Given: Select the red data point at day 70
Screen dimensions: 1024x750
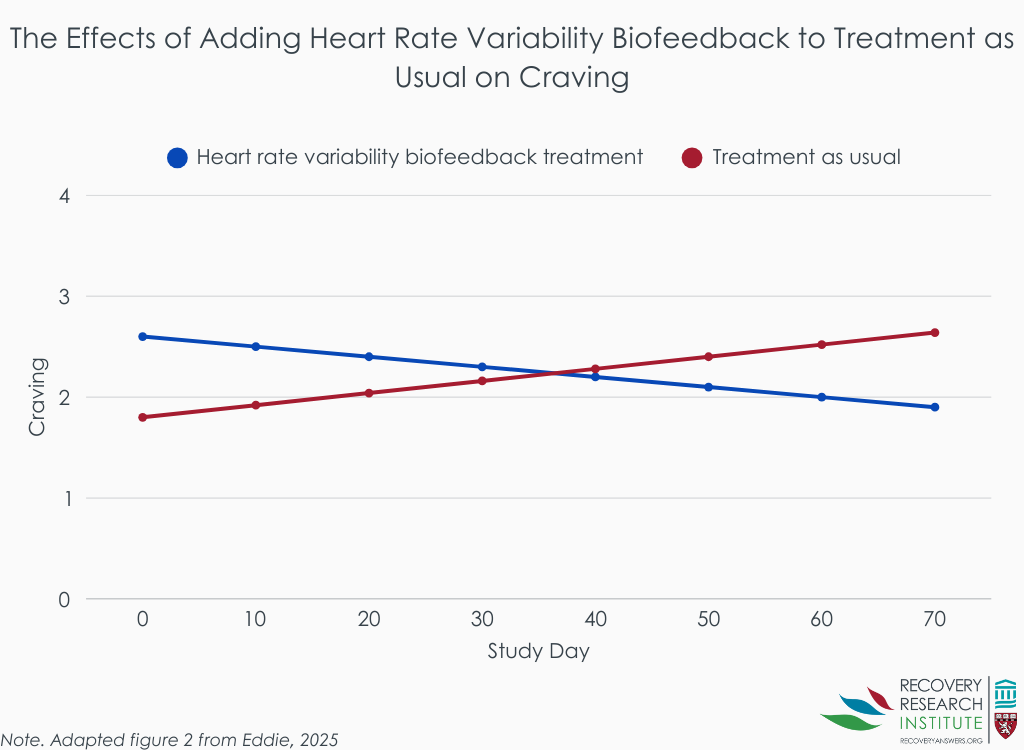Looking at the screenshot, I should pos(935,332).
